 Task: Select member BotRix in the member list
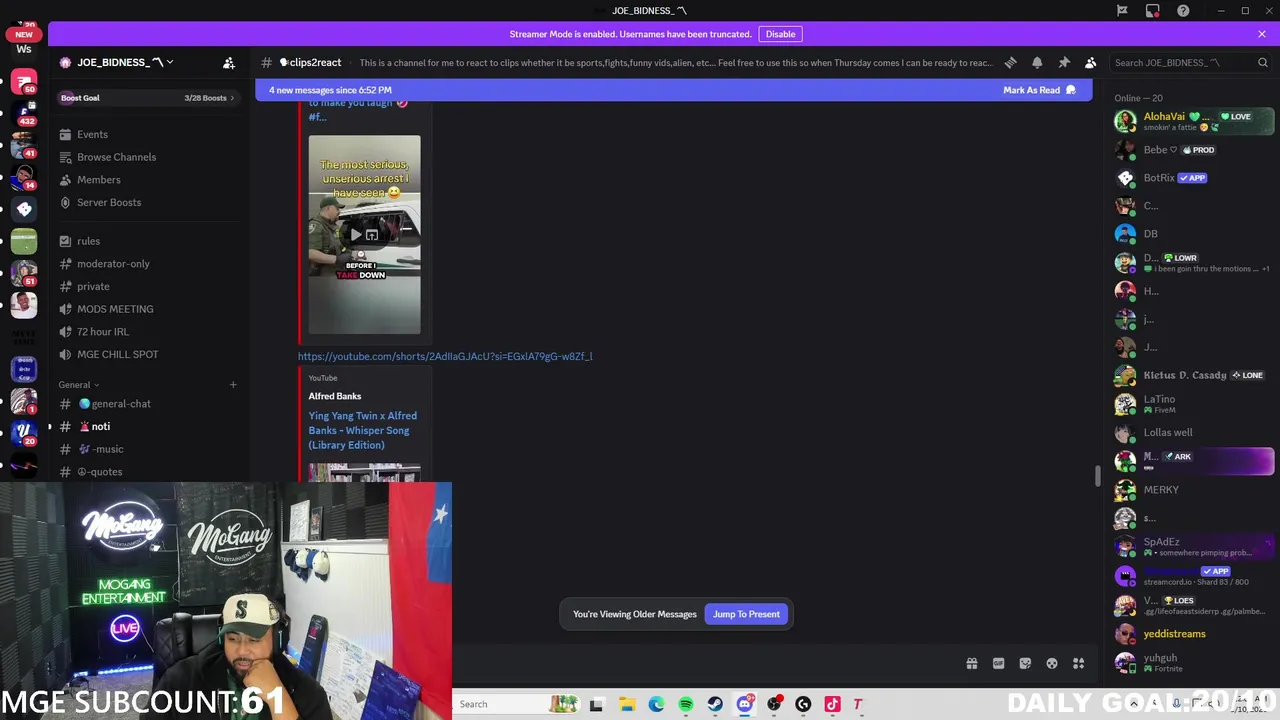(x=1194, y=178)
